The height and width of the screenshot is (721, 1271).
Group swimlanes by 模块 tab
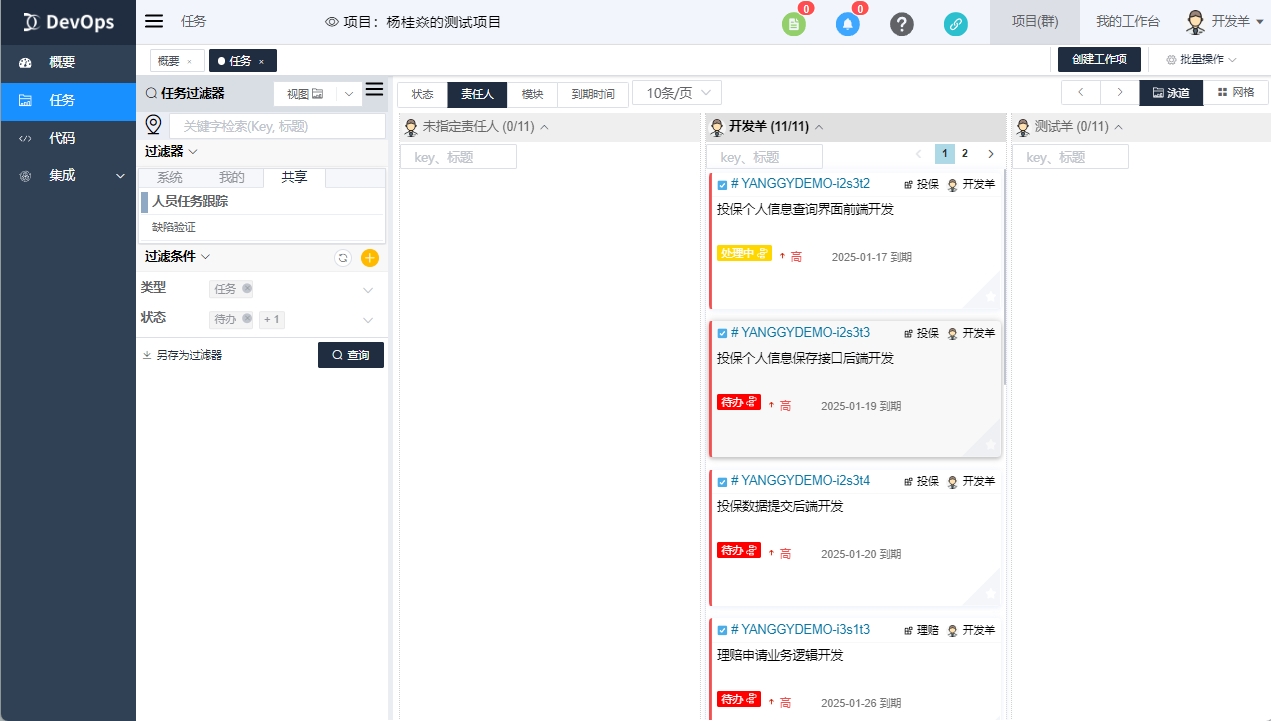[x=532, y=94]
